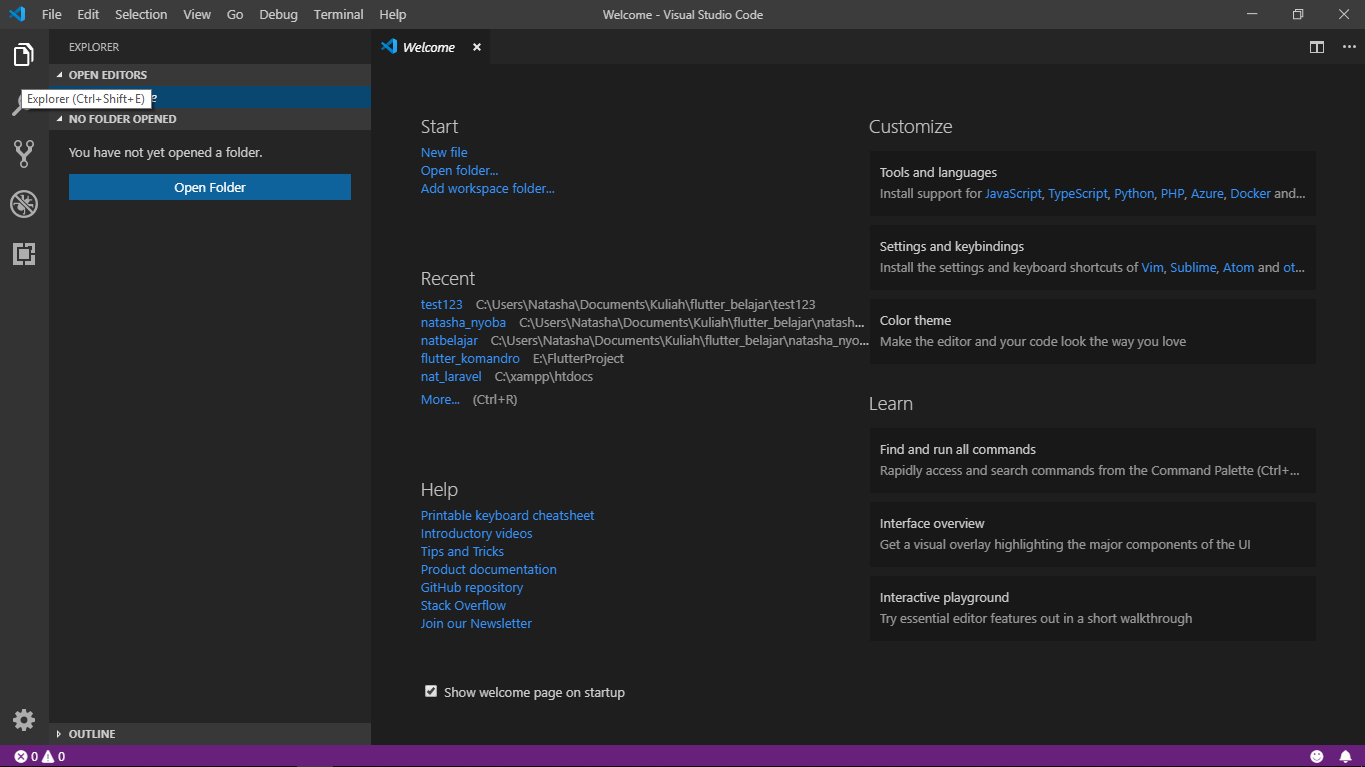Open the notifications bell icon
The width and height of the screenshot is (1365, 767).
pos(1345,755)
